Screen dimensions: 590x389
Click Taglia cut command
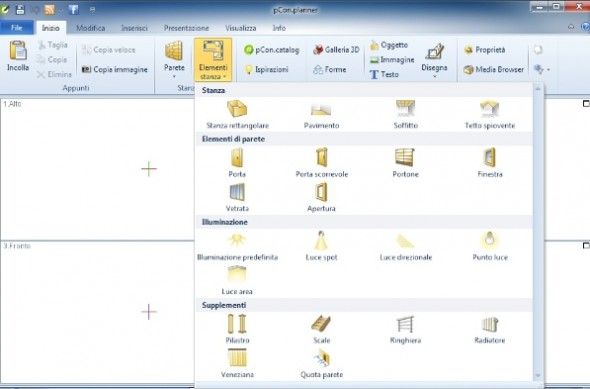click(x=53, y=45)
